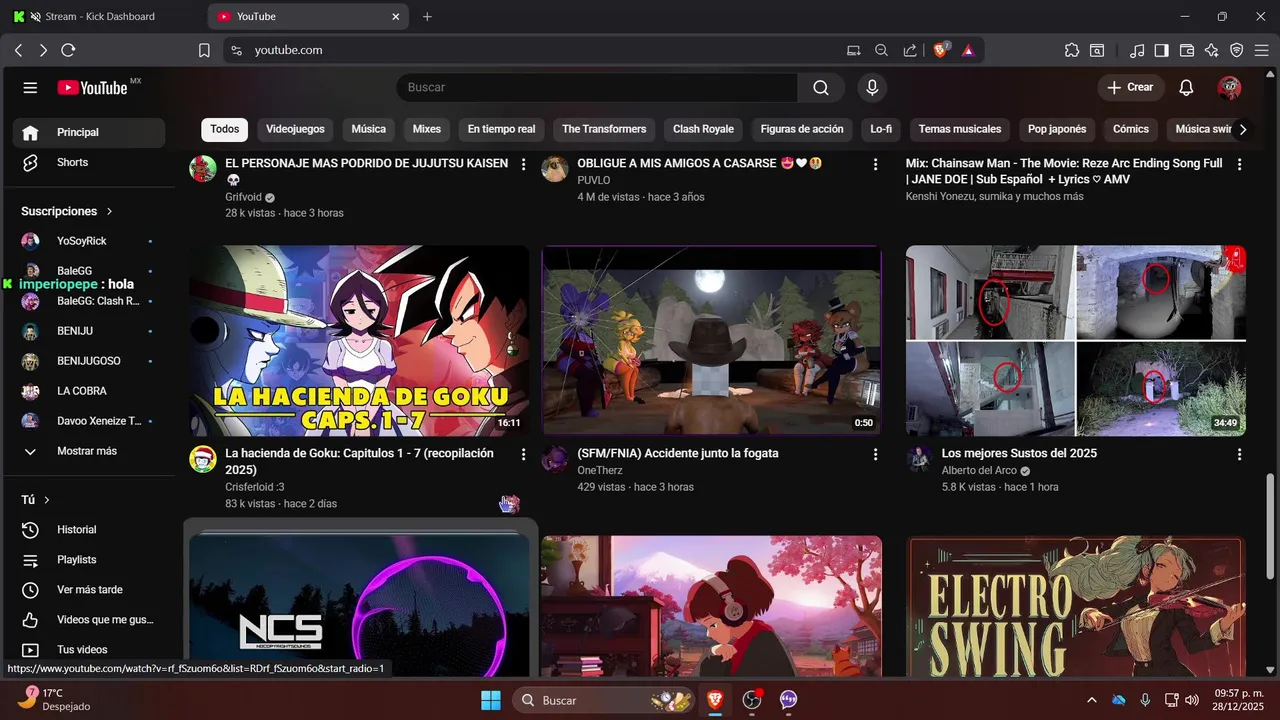
Task: Open the share page icon in address bar
Action: click(x=910, y=50)
